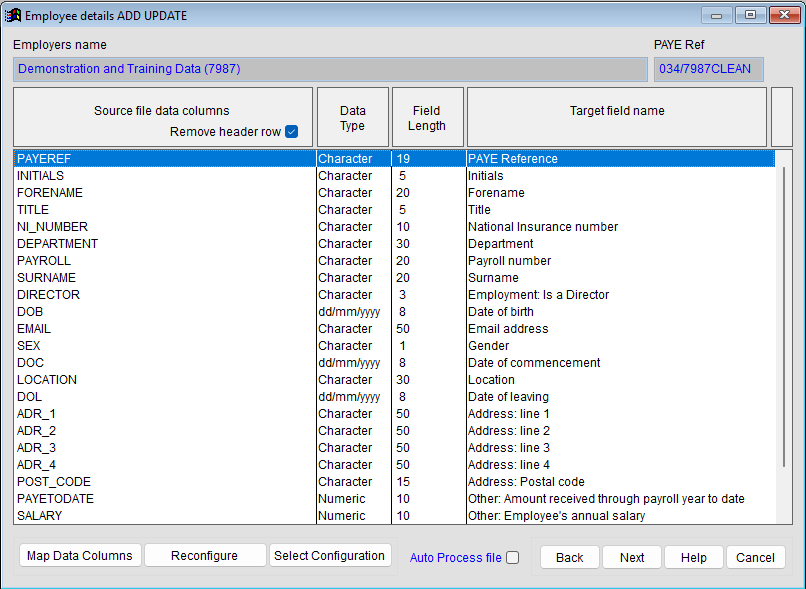Click target field Date of commencement
This screenshot has height=589, width=806.
534,362
